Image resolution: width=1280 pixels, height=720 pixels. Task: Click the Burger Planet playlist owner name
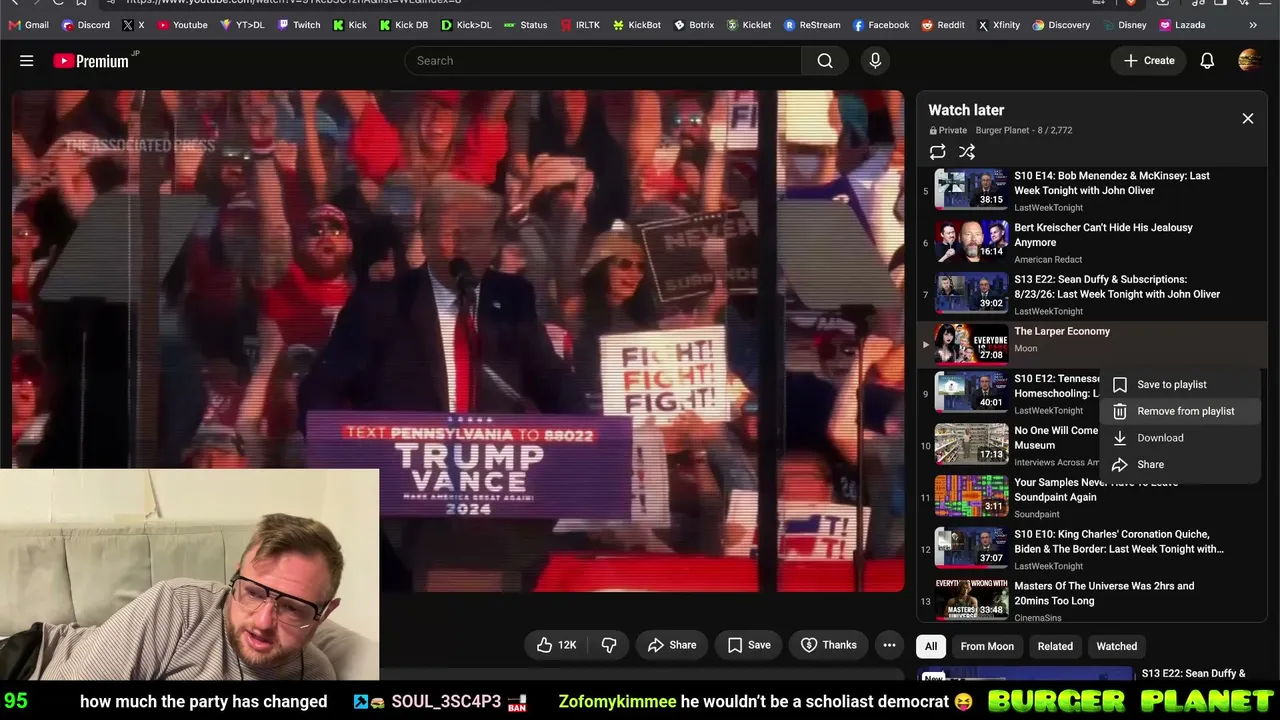click(1002, 131)
